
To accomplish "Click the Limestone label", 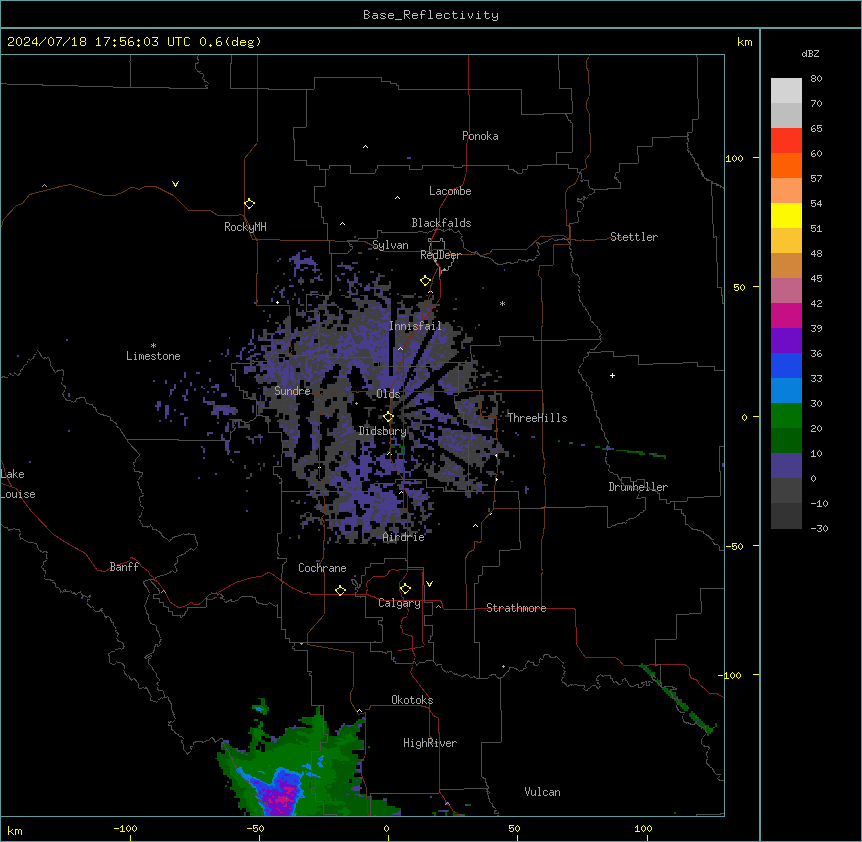I will (x=153, y=356).
